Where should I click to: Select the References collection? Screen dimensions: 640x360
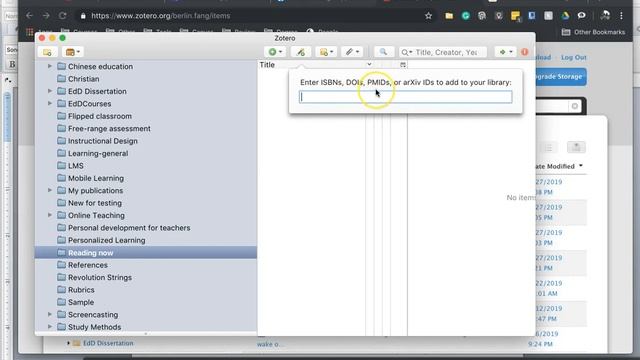[88, 265]
